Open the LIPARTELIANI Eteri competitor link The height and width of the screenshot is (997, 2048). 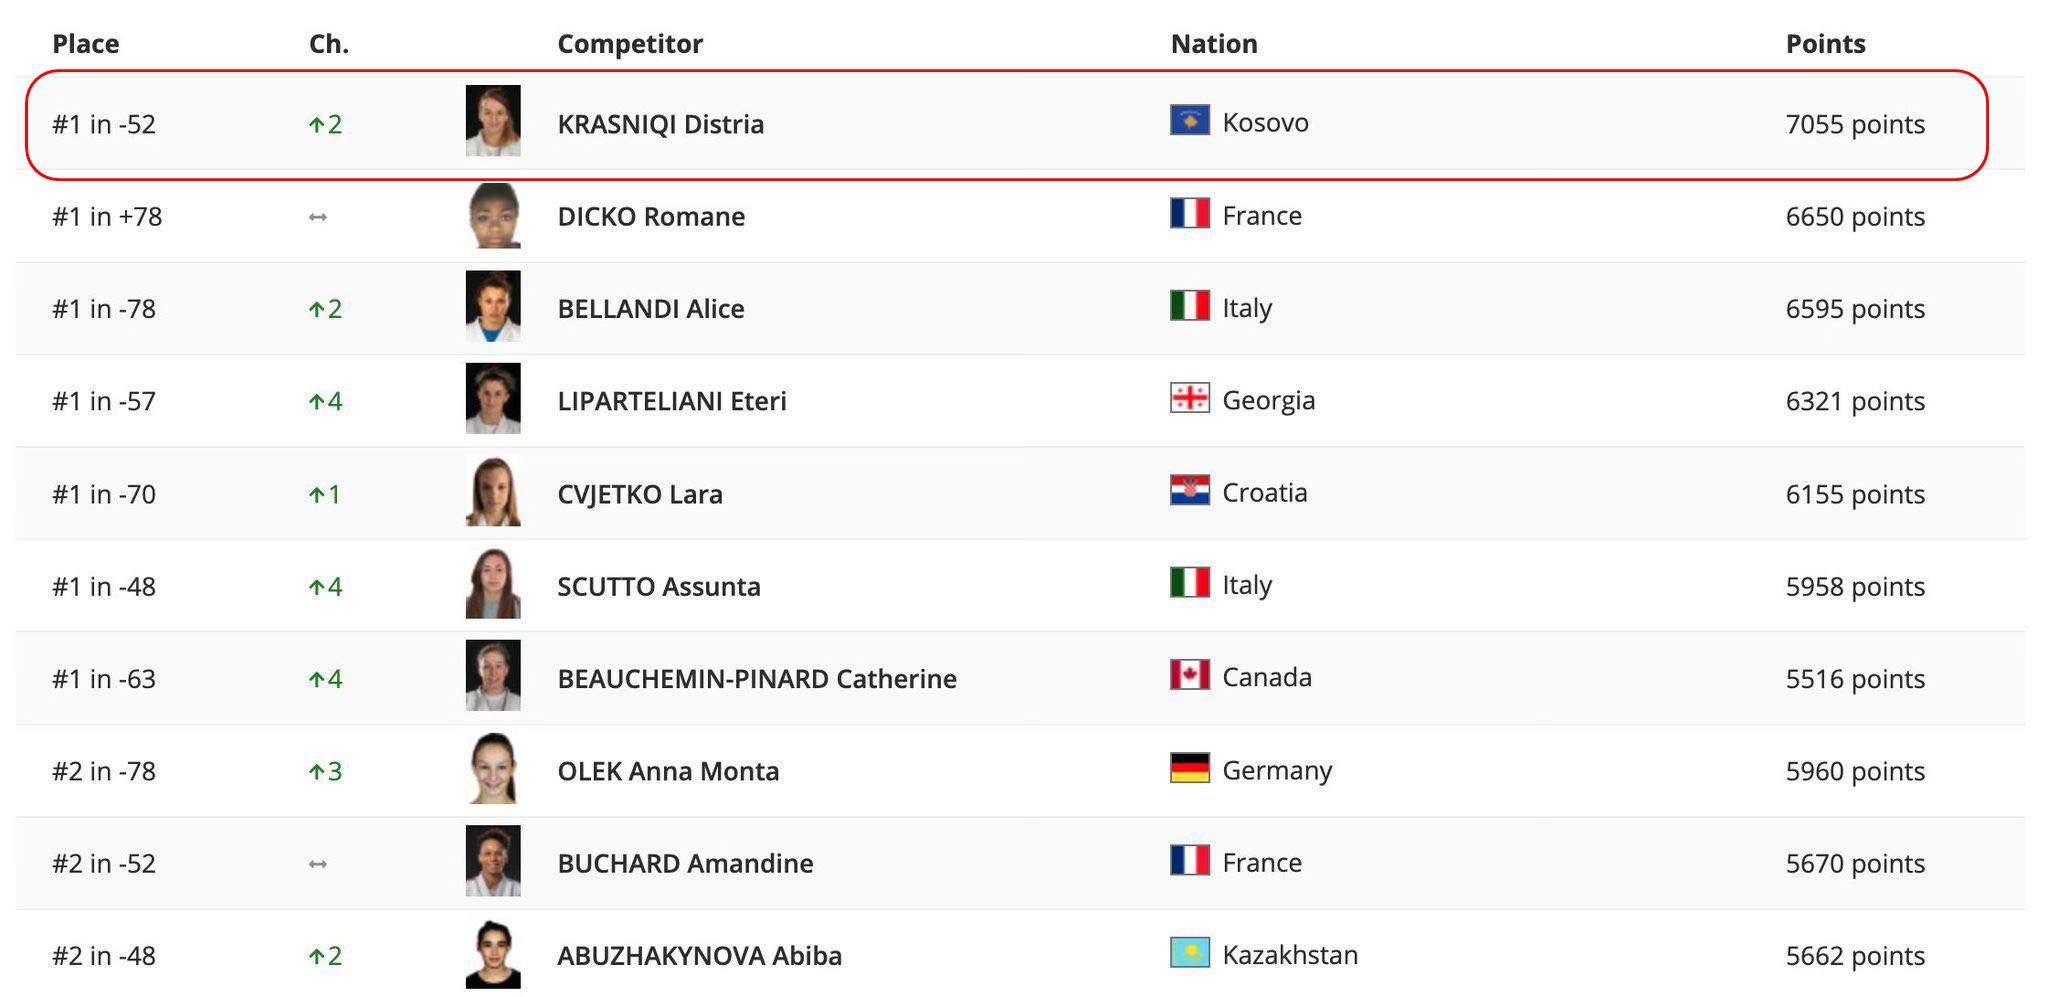click(671, 401)
